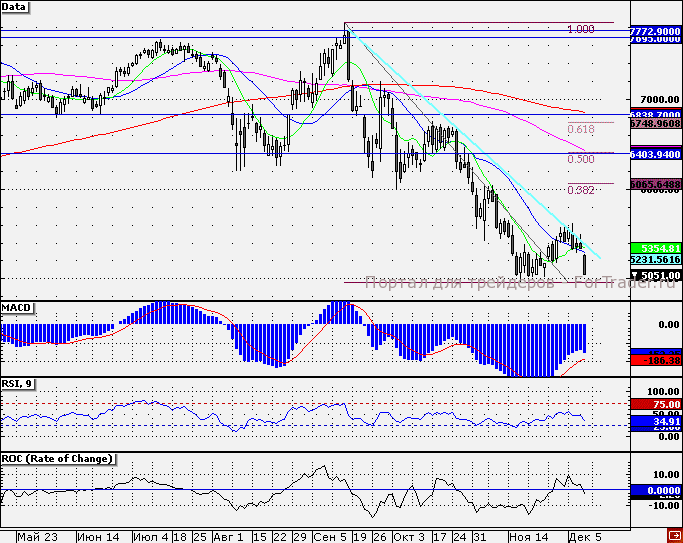Click the green 5354.81 price tag
683x543 pixels.
point(655,247)
